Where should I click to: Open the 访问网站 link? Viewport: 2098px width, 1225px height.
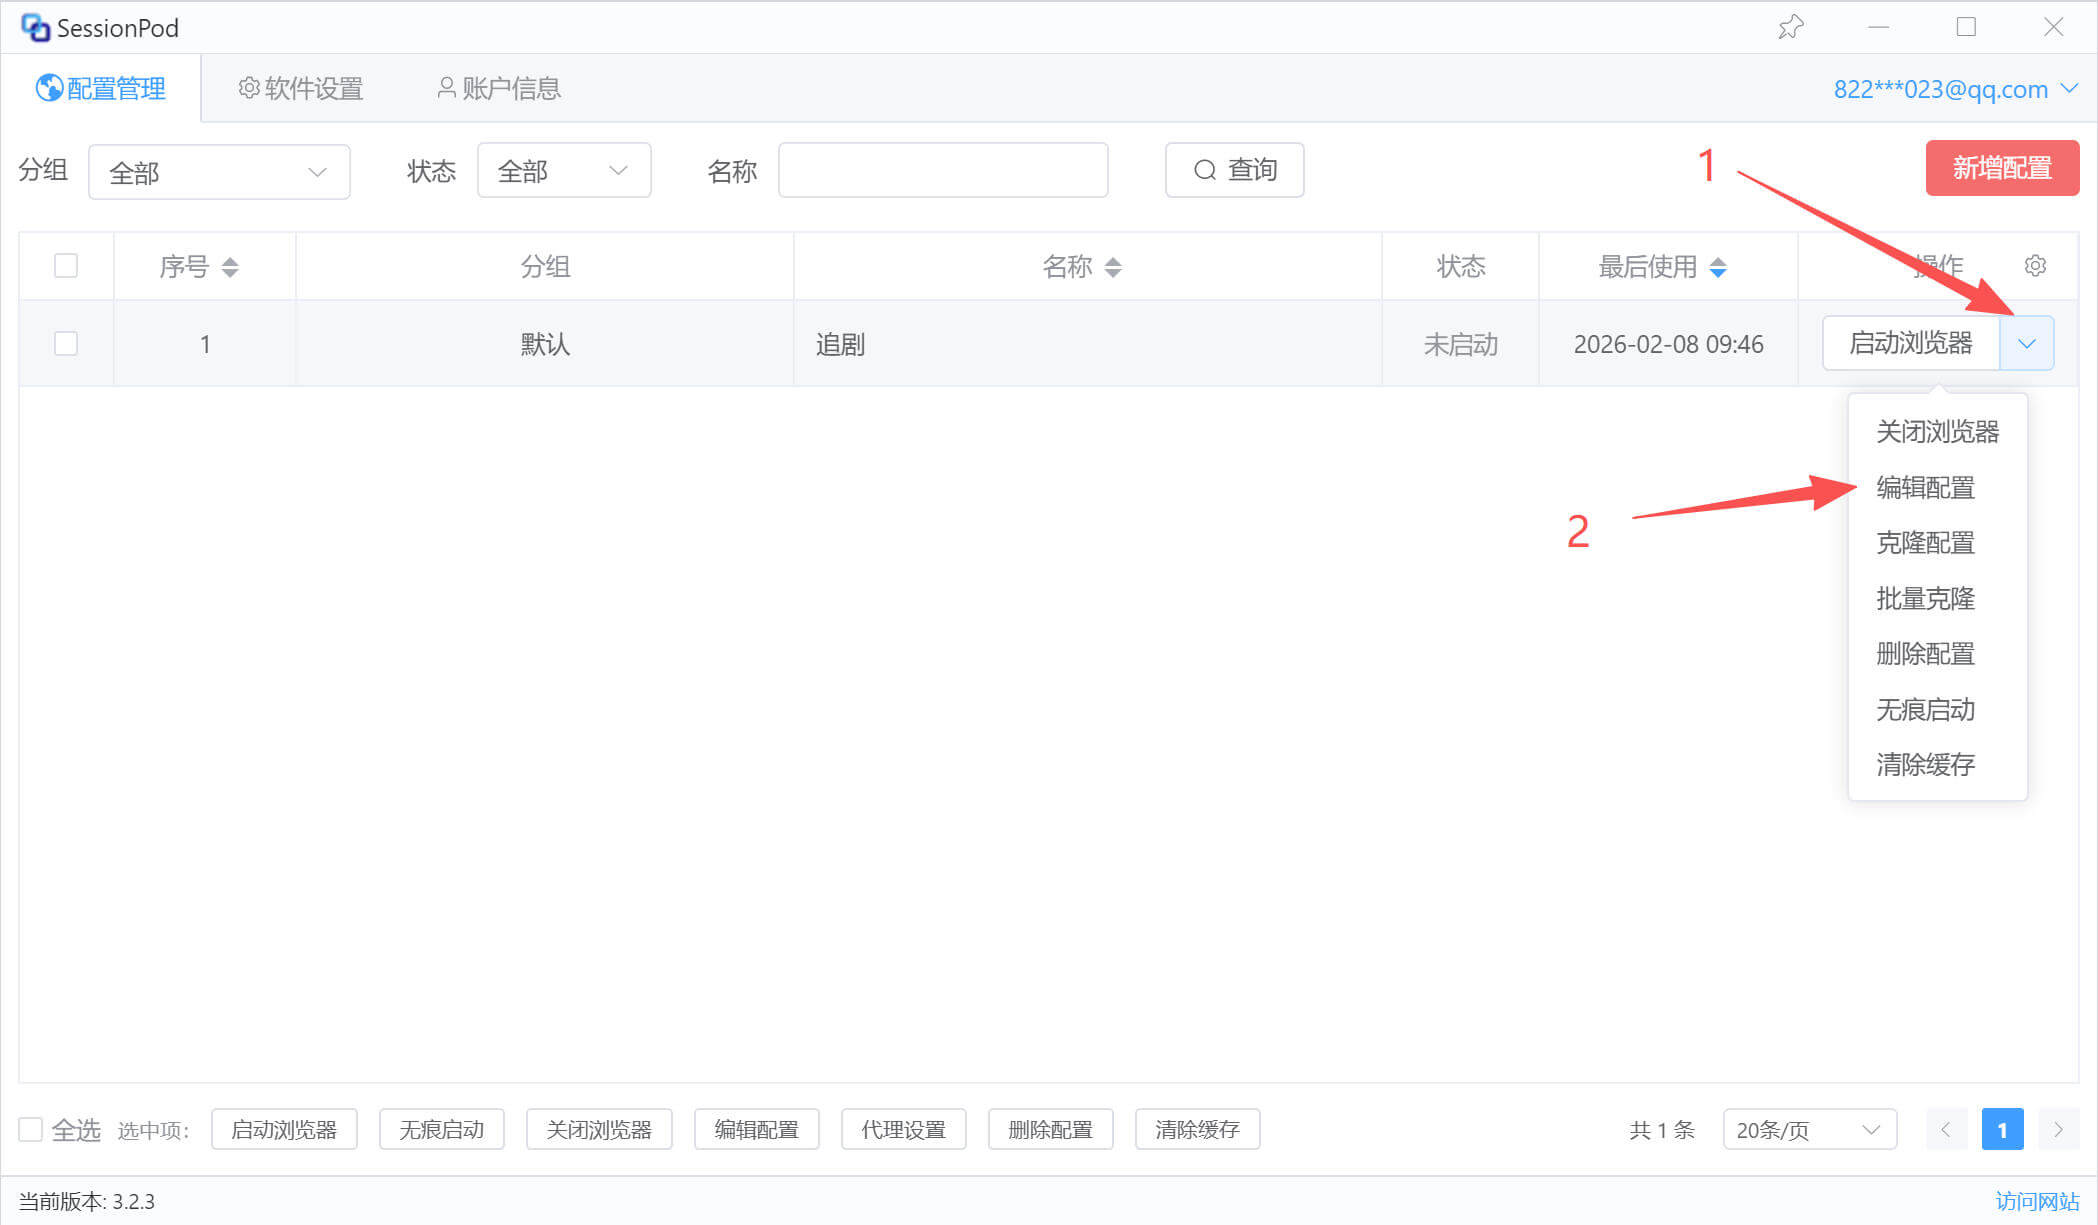[2036, 1201]
